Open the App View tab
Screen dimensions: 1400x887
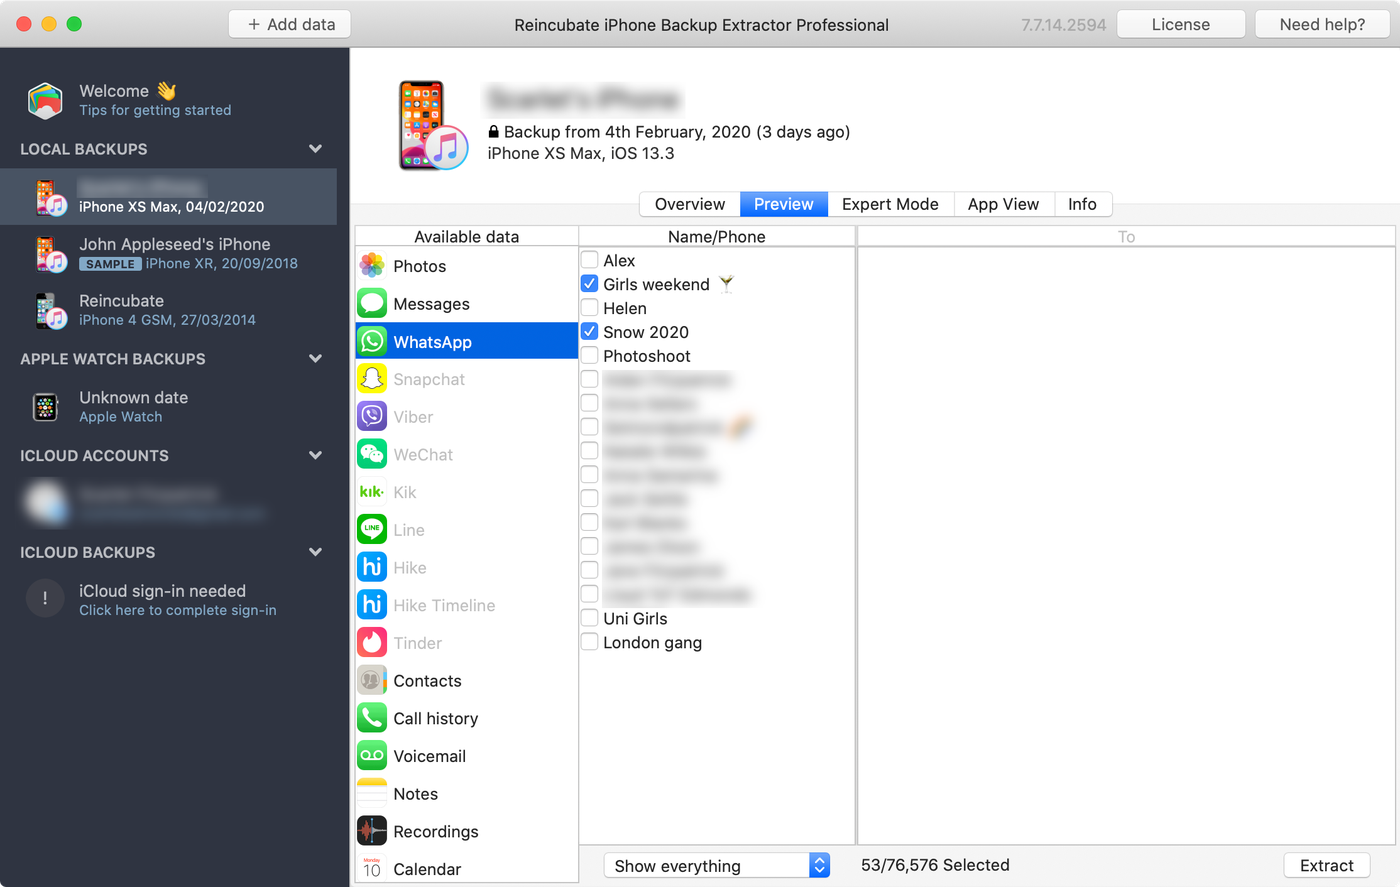pos(1004,204)
